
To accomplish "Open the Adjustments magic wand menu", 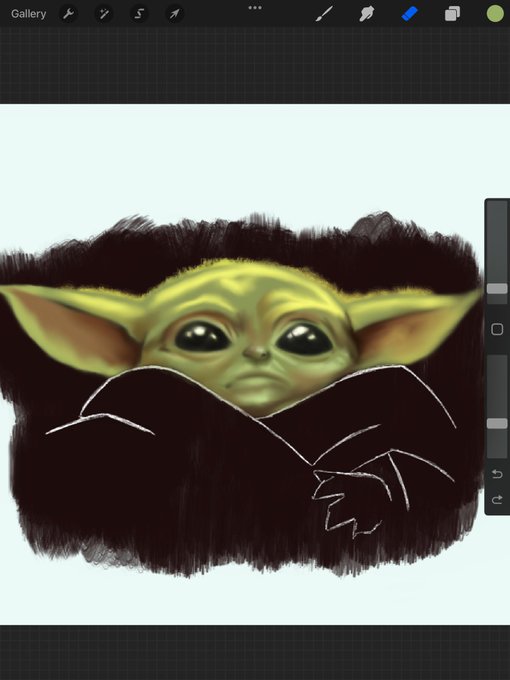I will coord(104,14).
